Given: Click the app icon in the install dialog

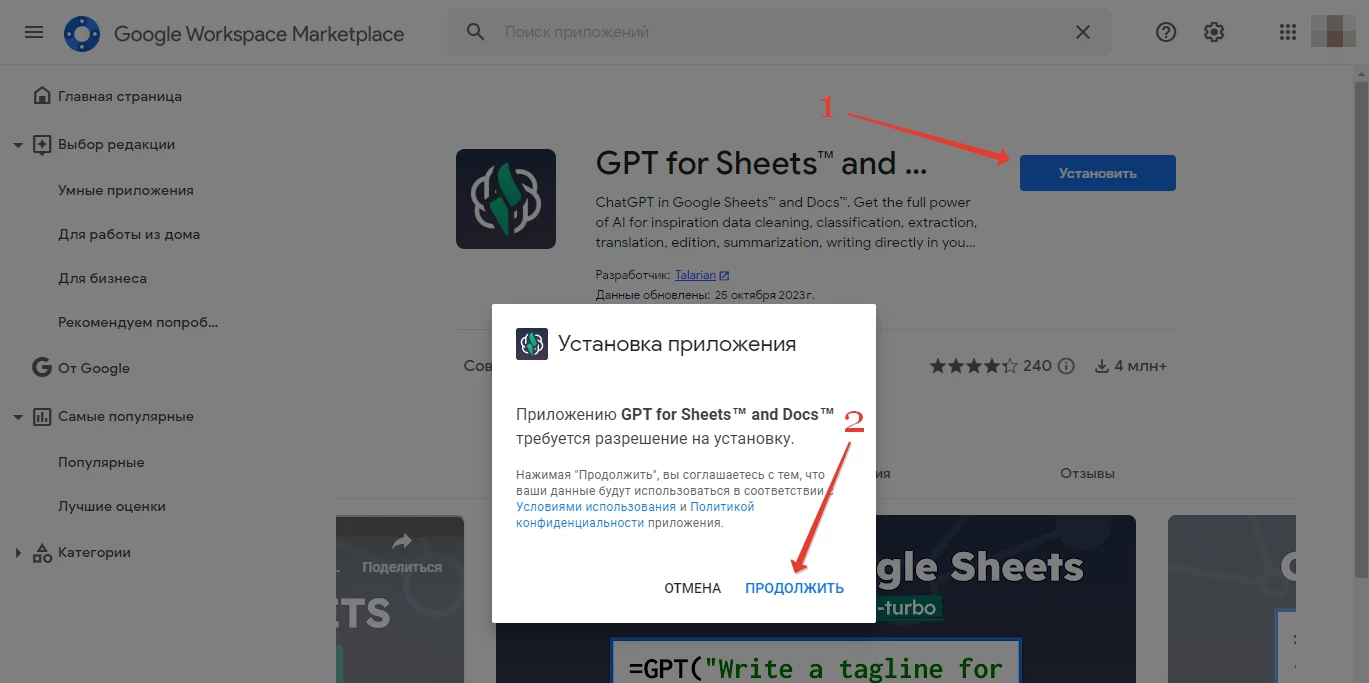Looking at the screenshot, I should click(532, 344).
